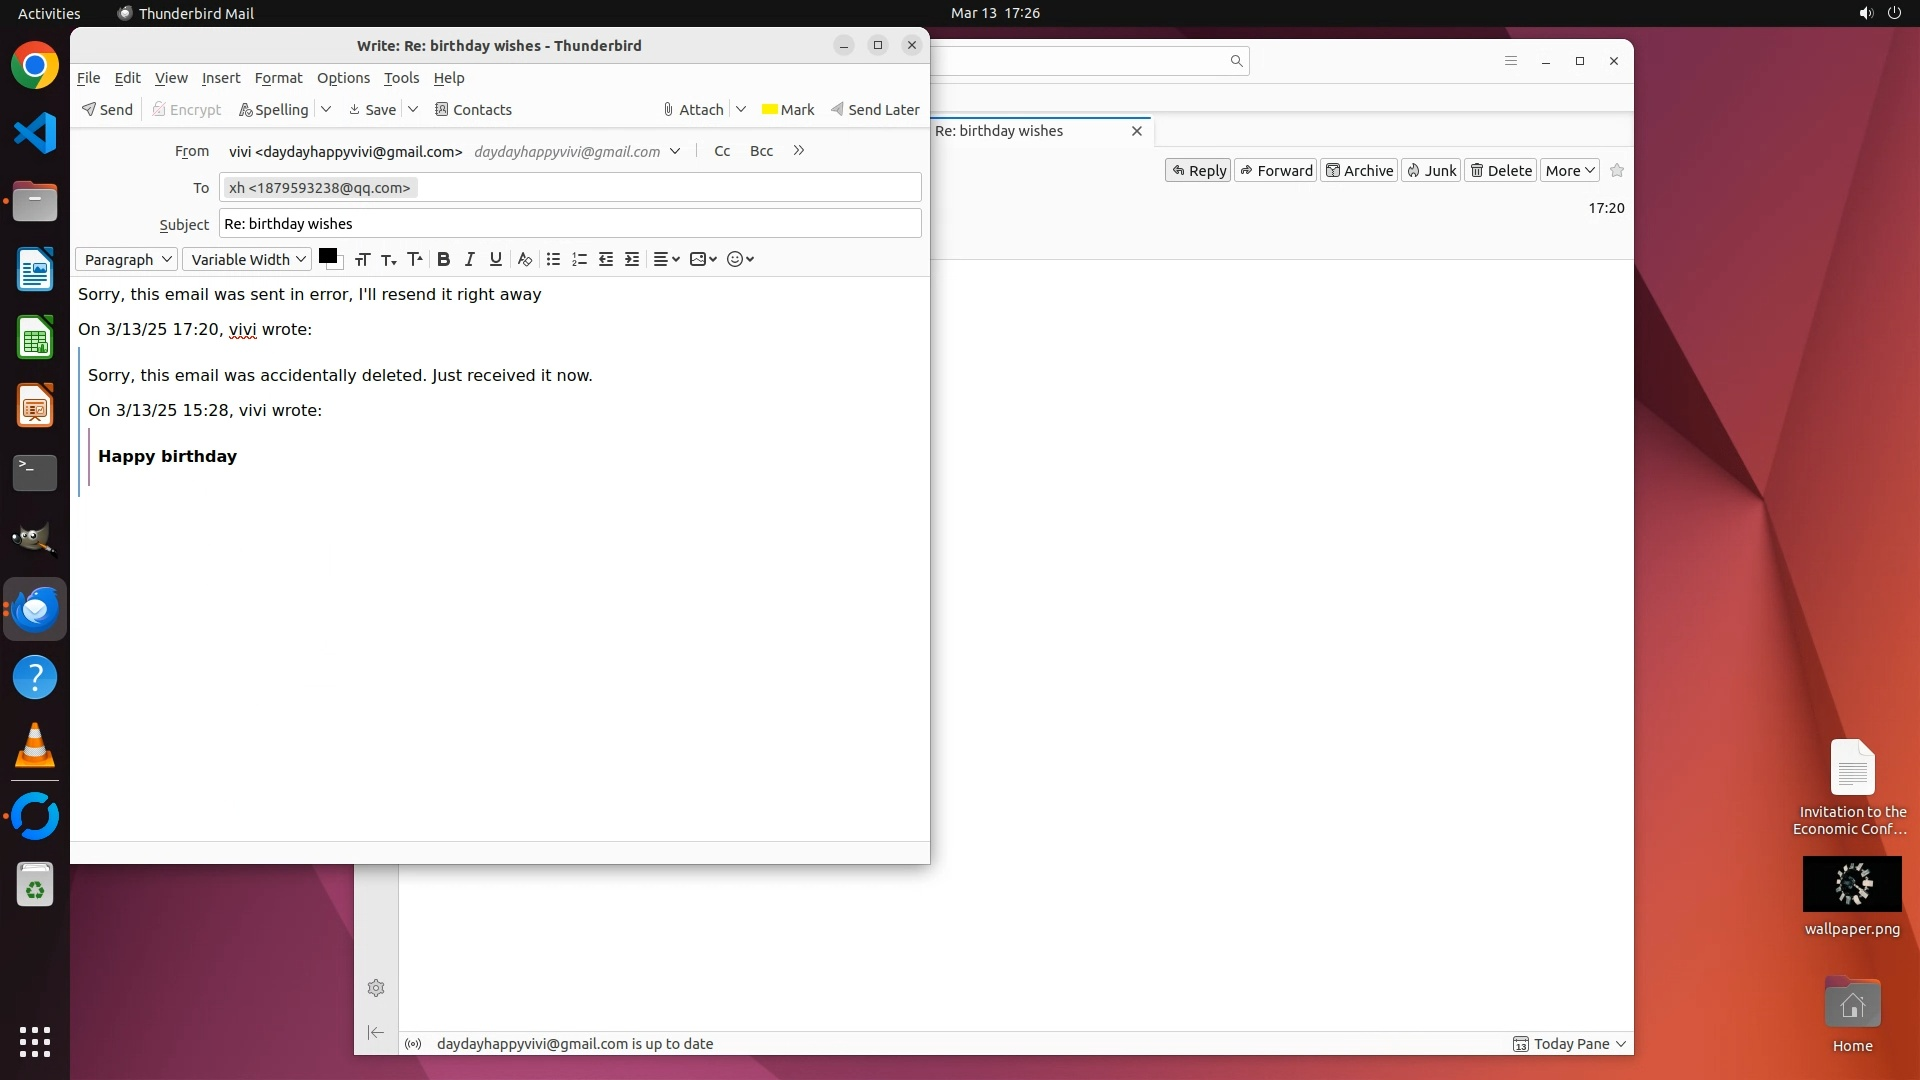
Task: Open the Format menu
Action: click(278, 78)
